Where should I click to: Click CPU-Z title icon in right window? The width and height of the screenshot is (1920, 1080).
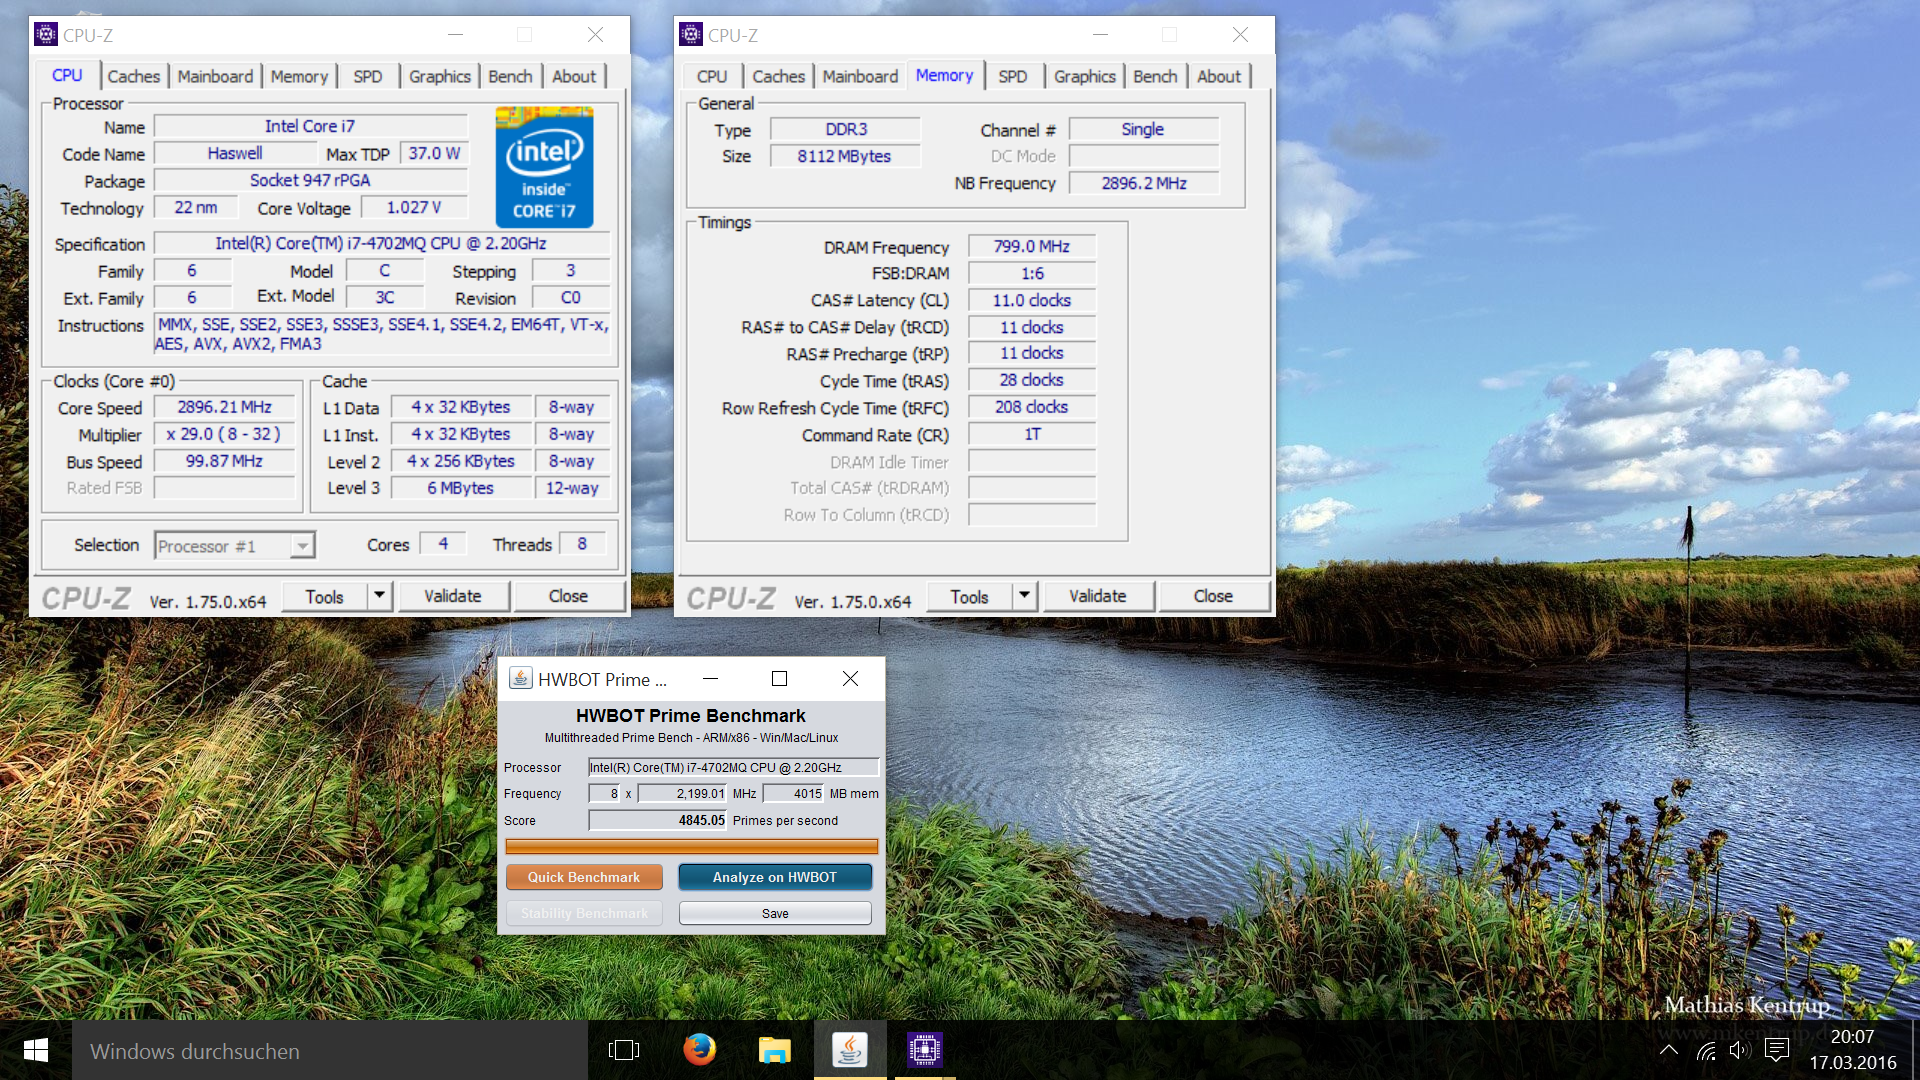click(x=691, y=35)
